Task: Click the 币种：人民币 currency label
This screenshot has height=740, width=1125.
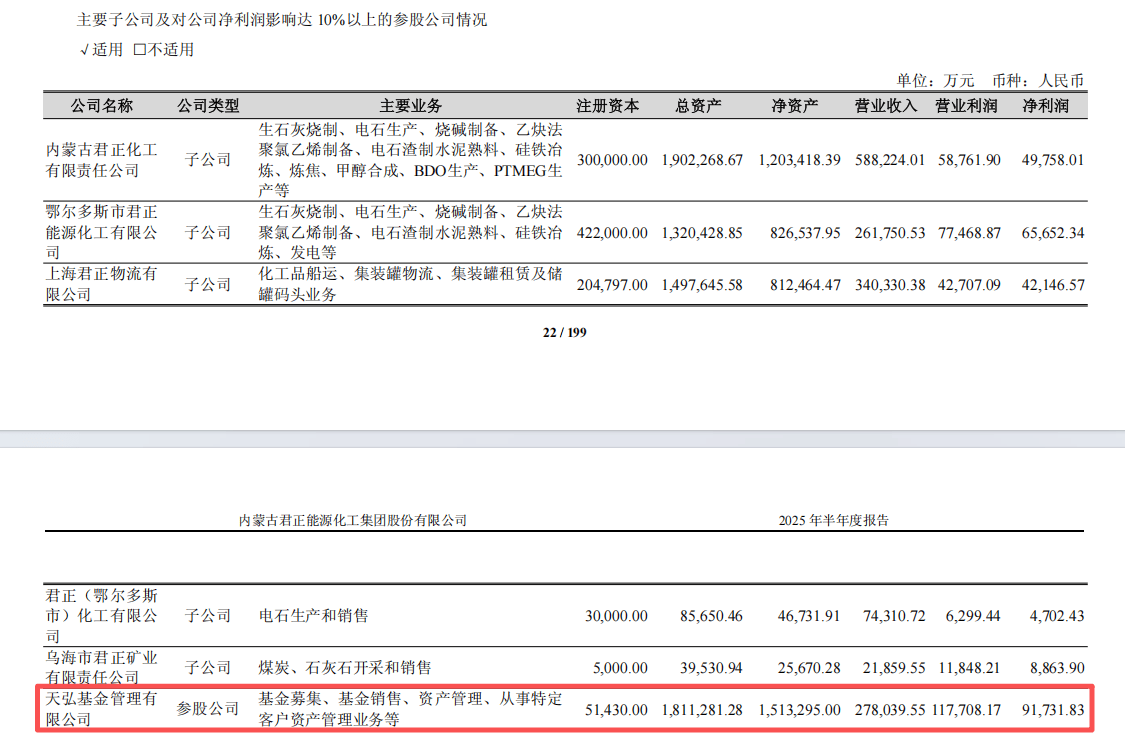Action: 1037,80
